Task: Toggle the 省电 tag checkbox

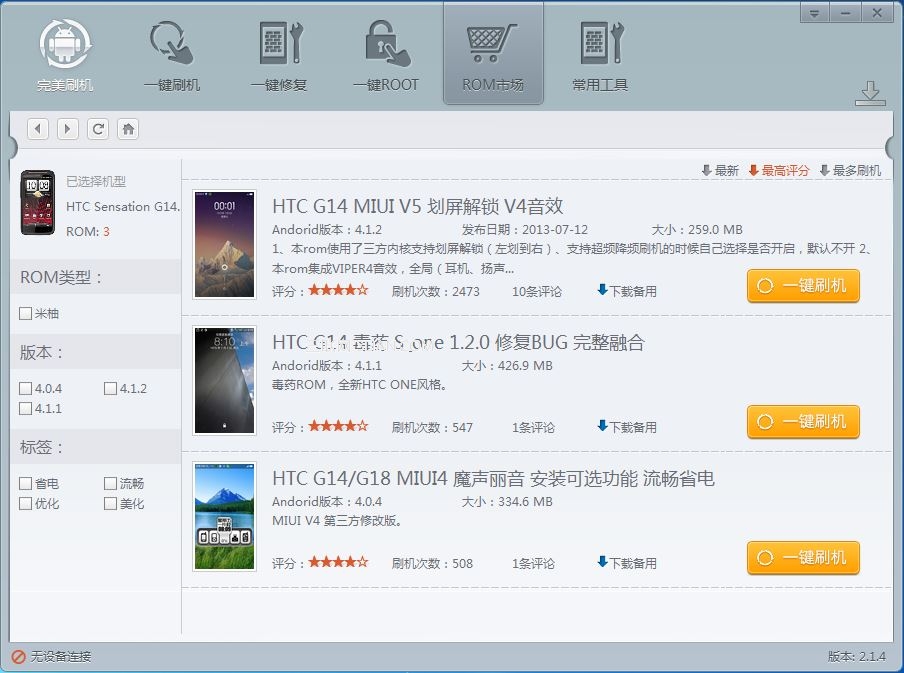Action: pos(26,484)
